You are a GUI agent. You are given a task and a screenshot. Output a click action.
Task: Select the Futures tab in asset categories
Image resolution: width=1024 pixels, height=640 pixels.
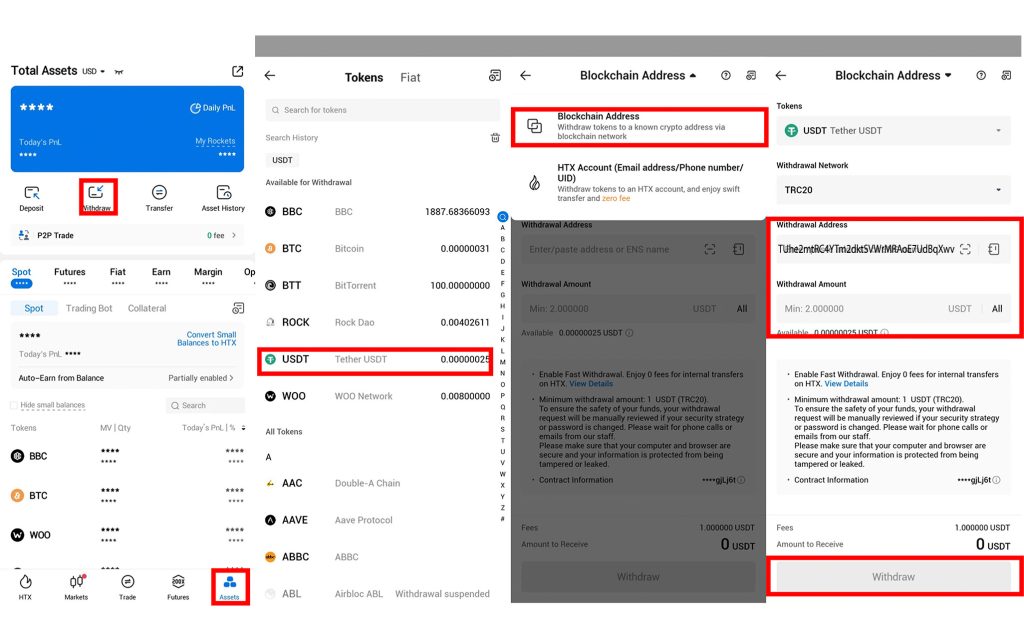point(69,271)
